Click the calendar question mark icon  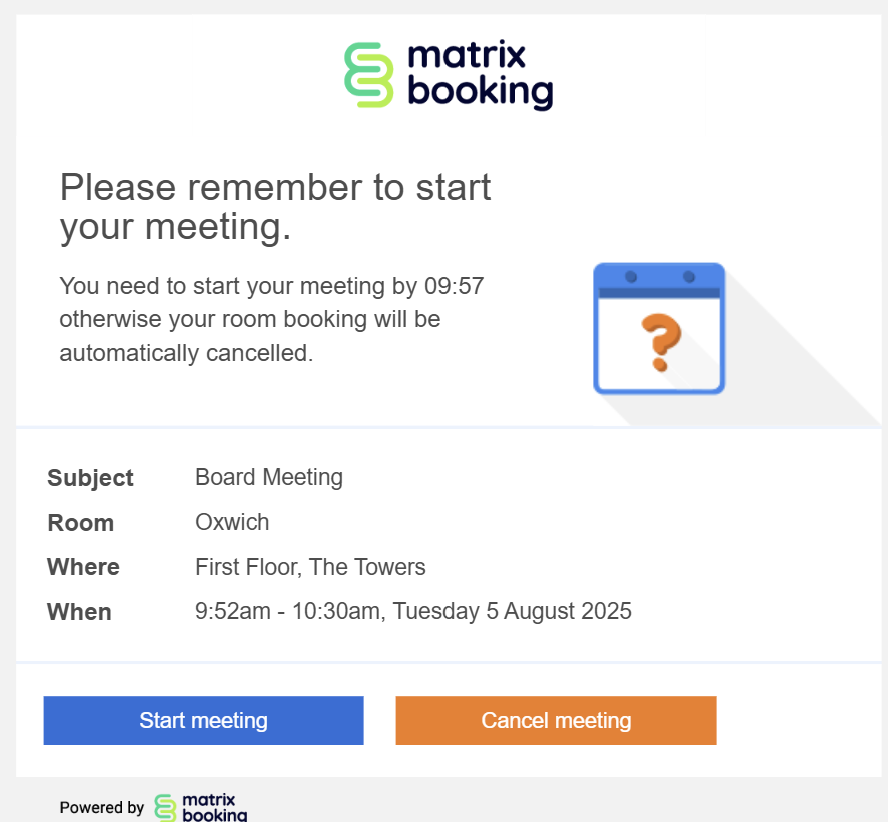(x=659, y=329)
